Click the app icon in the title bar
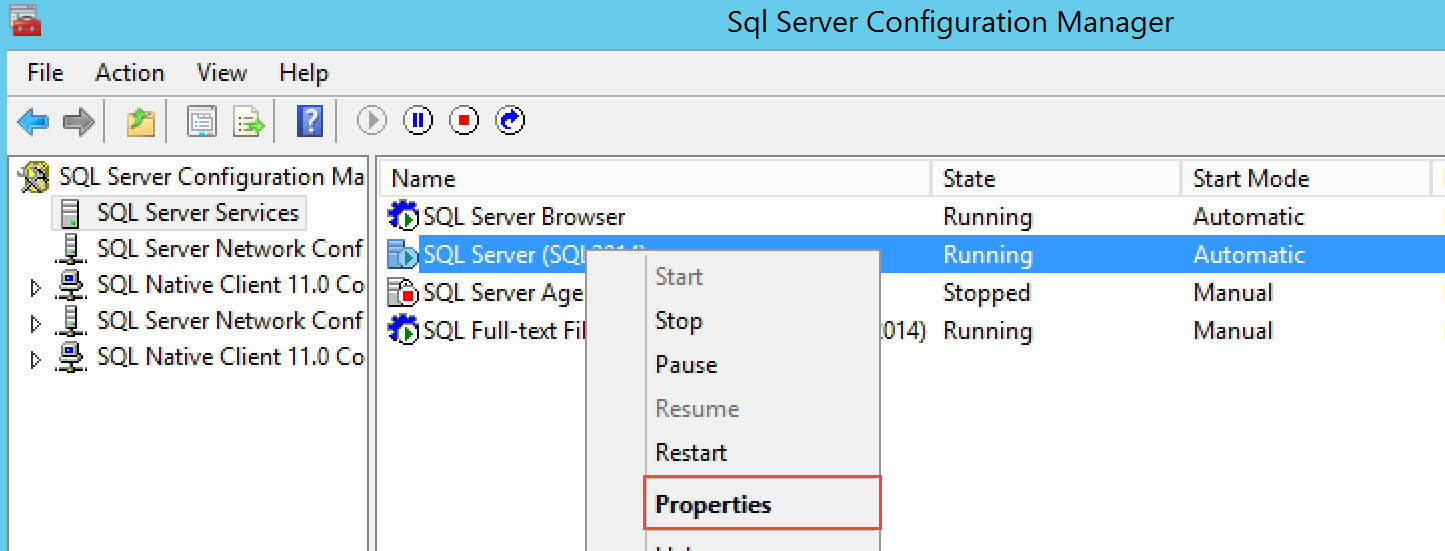The image size is (1445, 551). pyautogui.click(x=25, y=20)
